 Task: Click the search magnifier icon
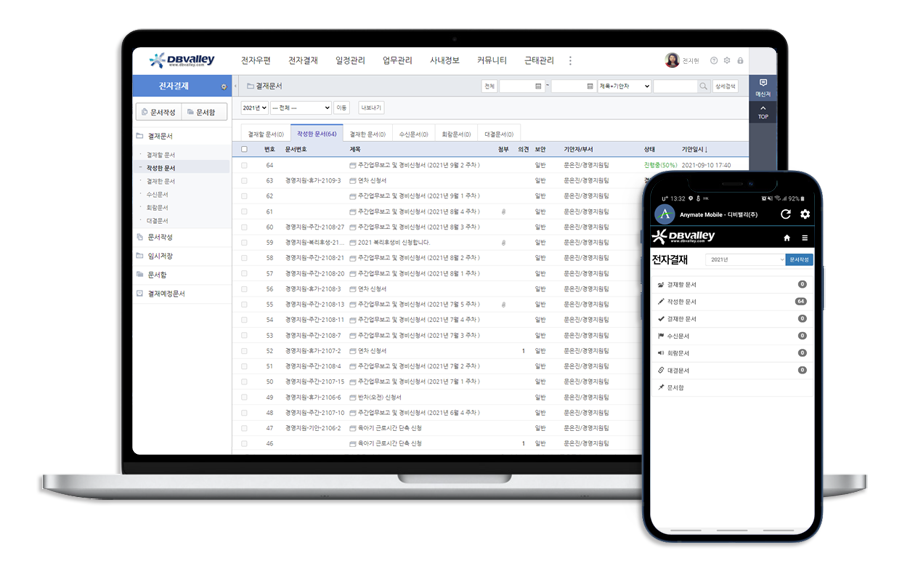pos(703,86)
